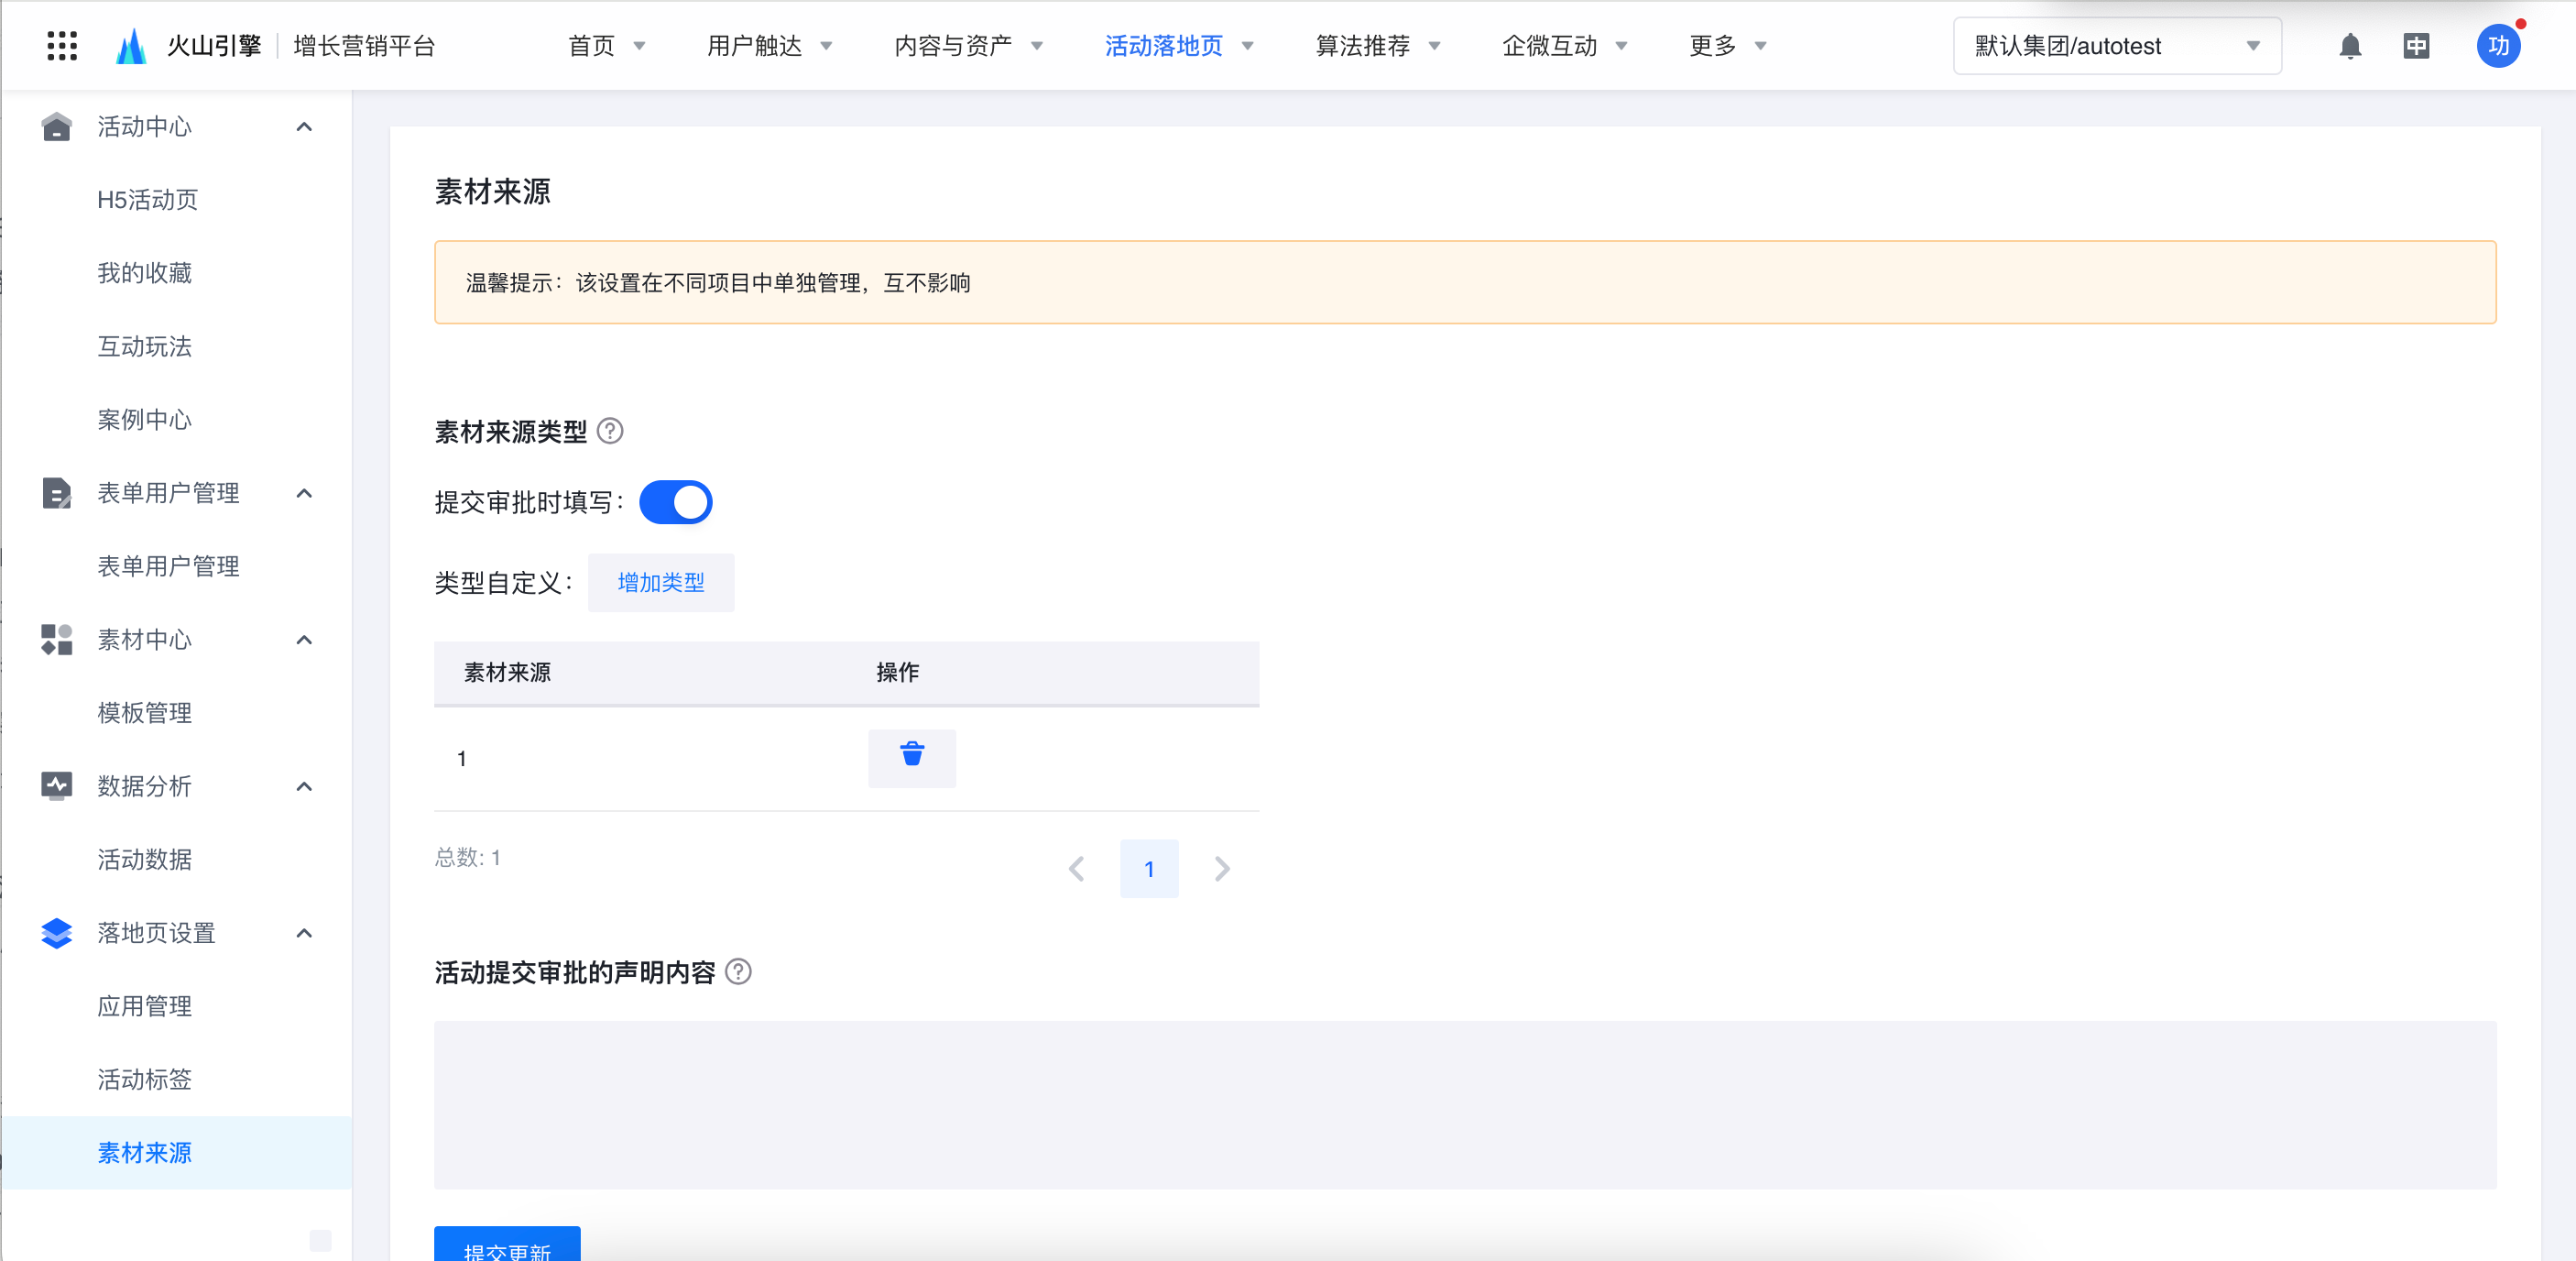Image resolution: width=2576 pixels, height=1261 pixels.
Task: Open the app grid launcher icon
Action: coord(62,46)
